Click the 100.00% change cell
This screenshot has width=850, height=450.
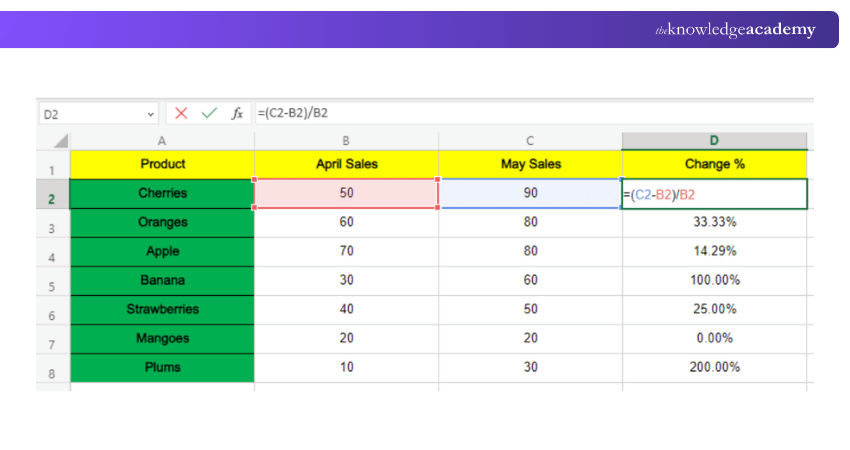pyautogui.click(x=714, y=281)
